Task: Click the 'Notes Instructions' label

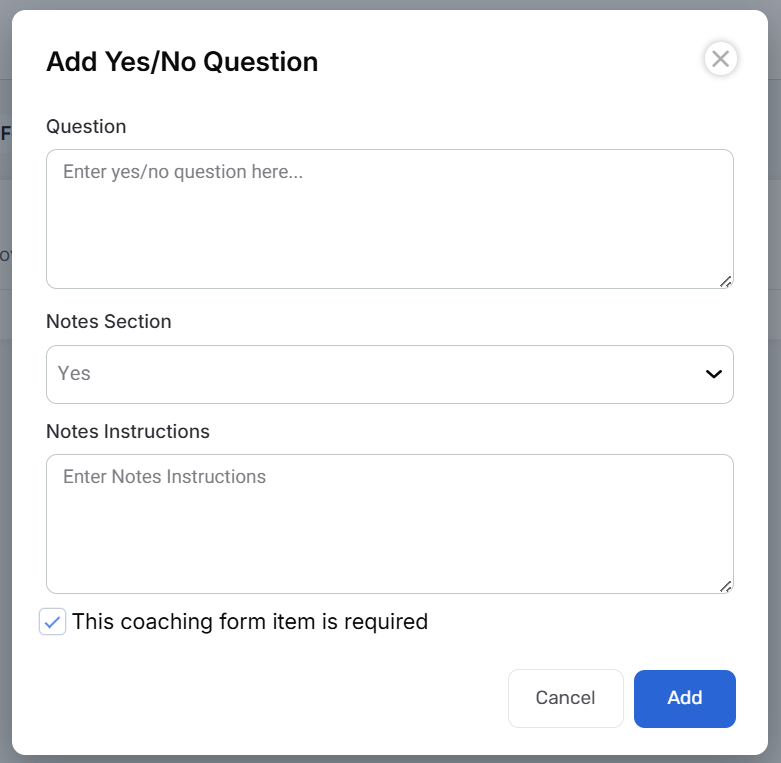Action: point(128,432)
